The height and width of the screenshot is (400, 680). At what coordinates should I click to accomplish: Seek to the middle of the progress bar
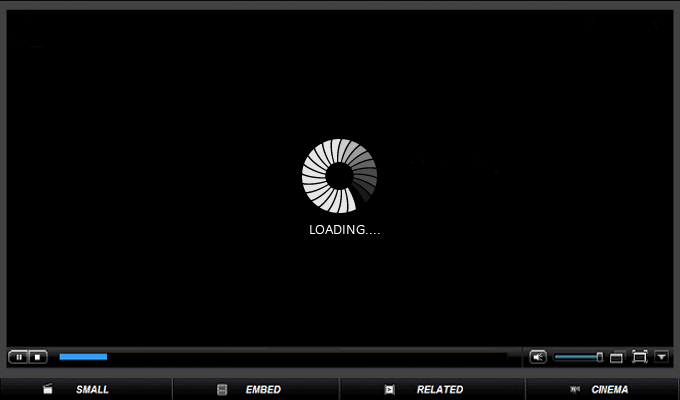click(x=283, y=356)
